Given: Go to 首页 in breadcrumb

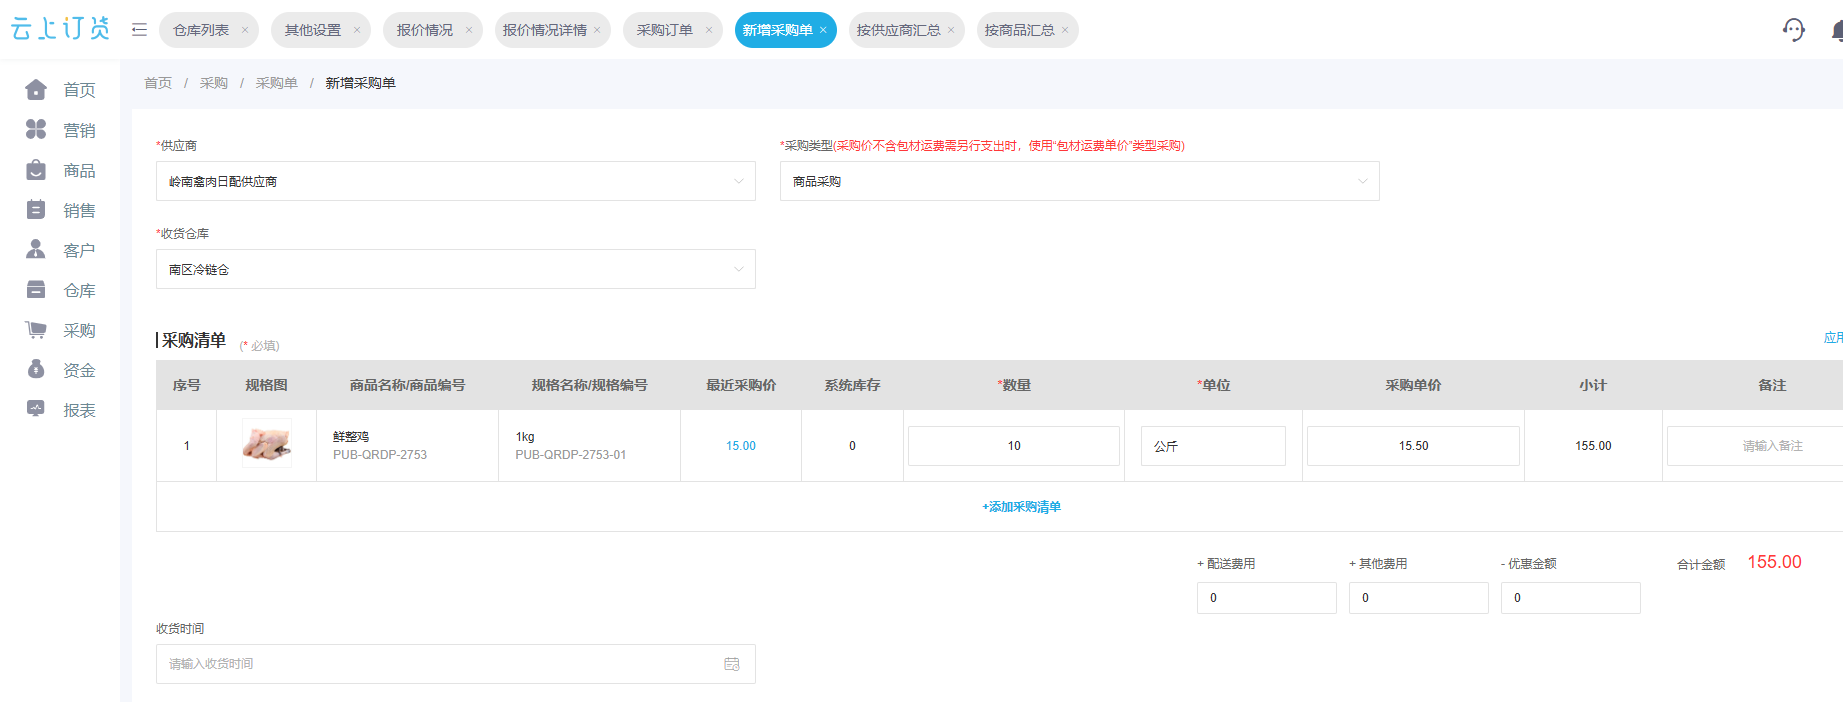Looking at the screenshot, I should (x=158, y=83).
